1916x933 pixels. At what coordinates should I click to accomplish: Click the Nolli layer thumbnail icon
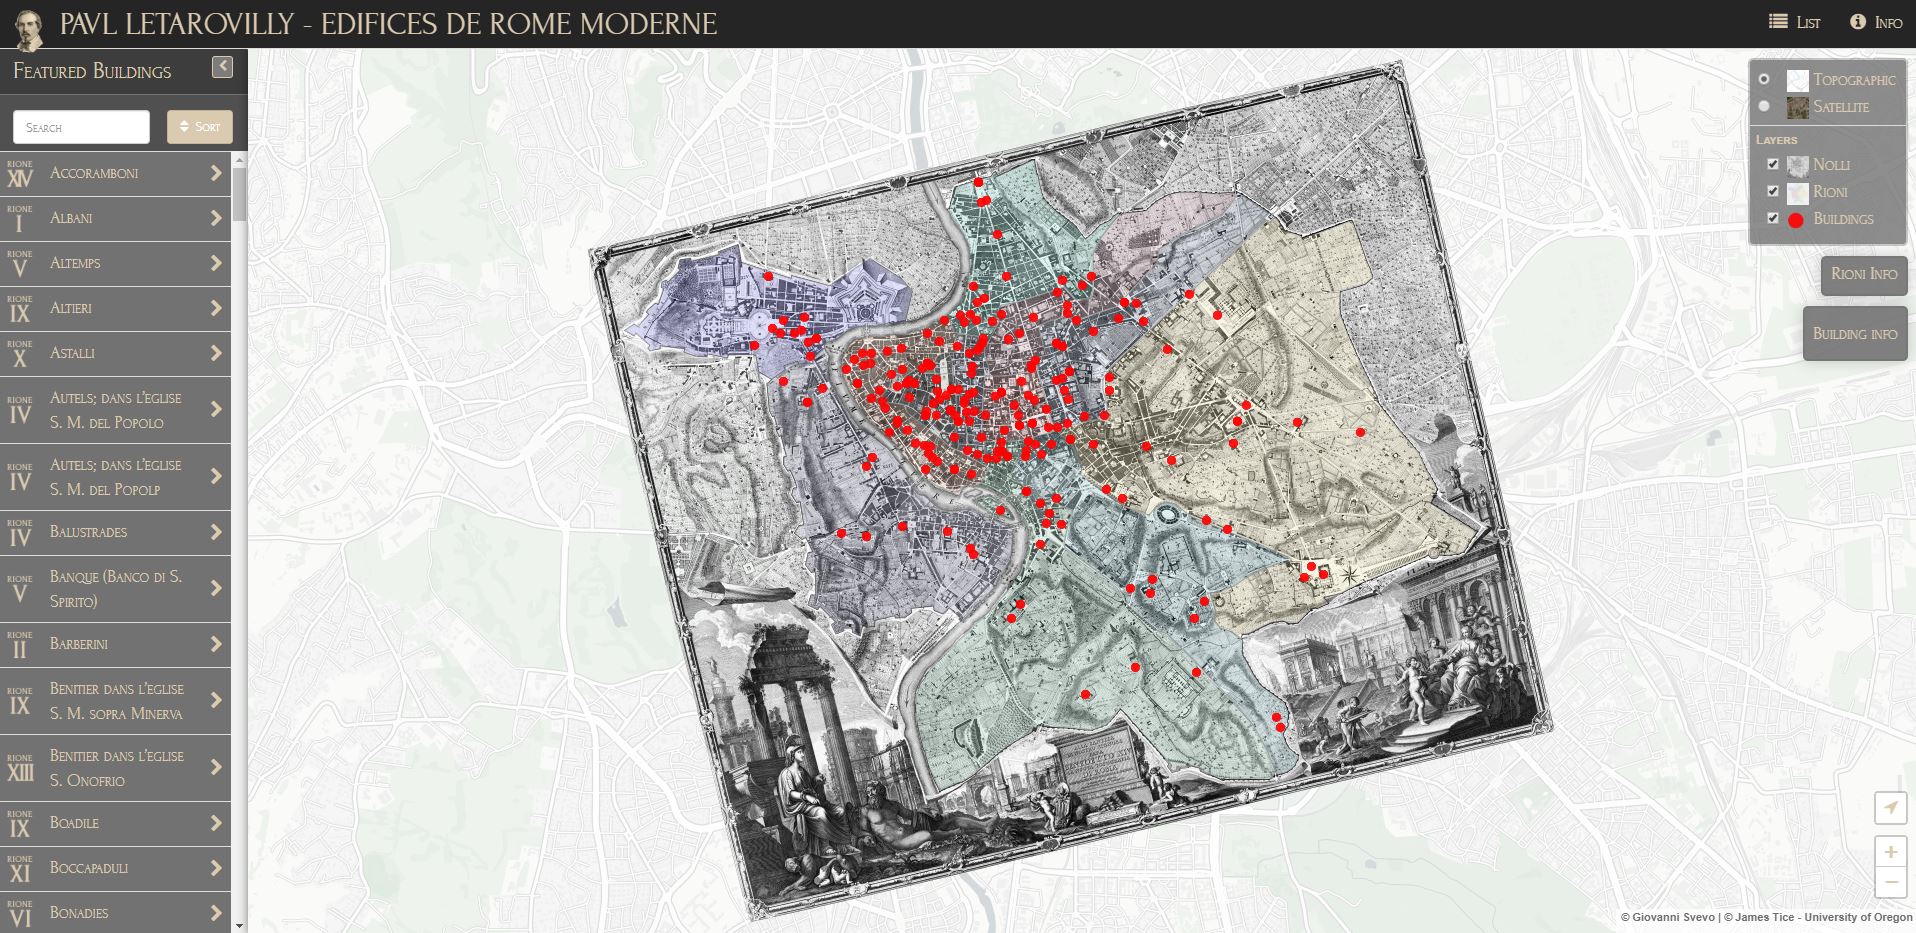point(1797,165)
